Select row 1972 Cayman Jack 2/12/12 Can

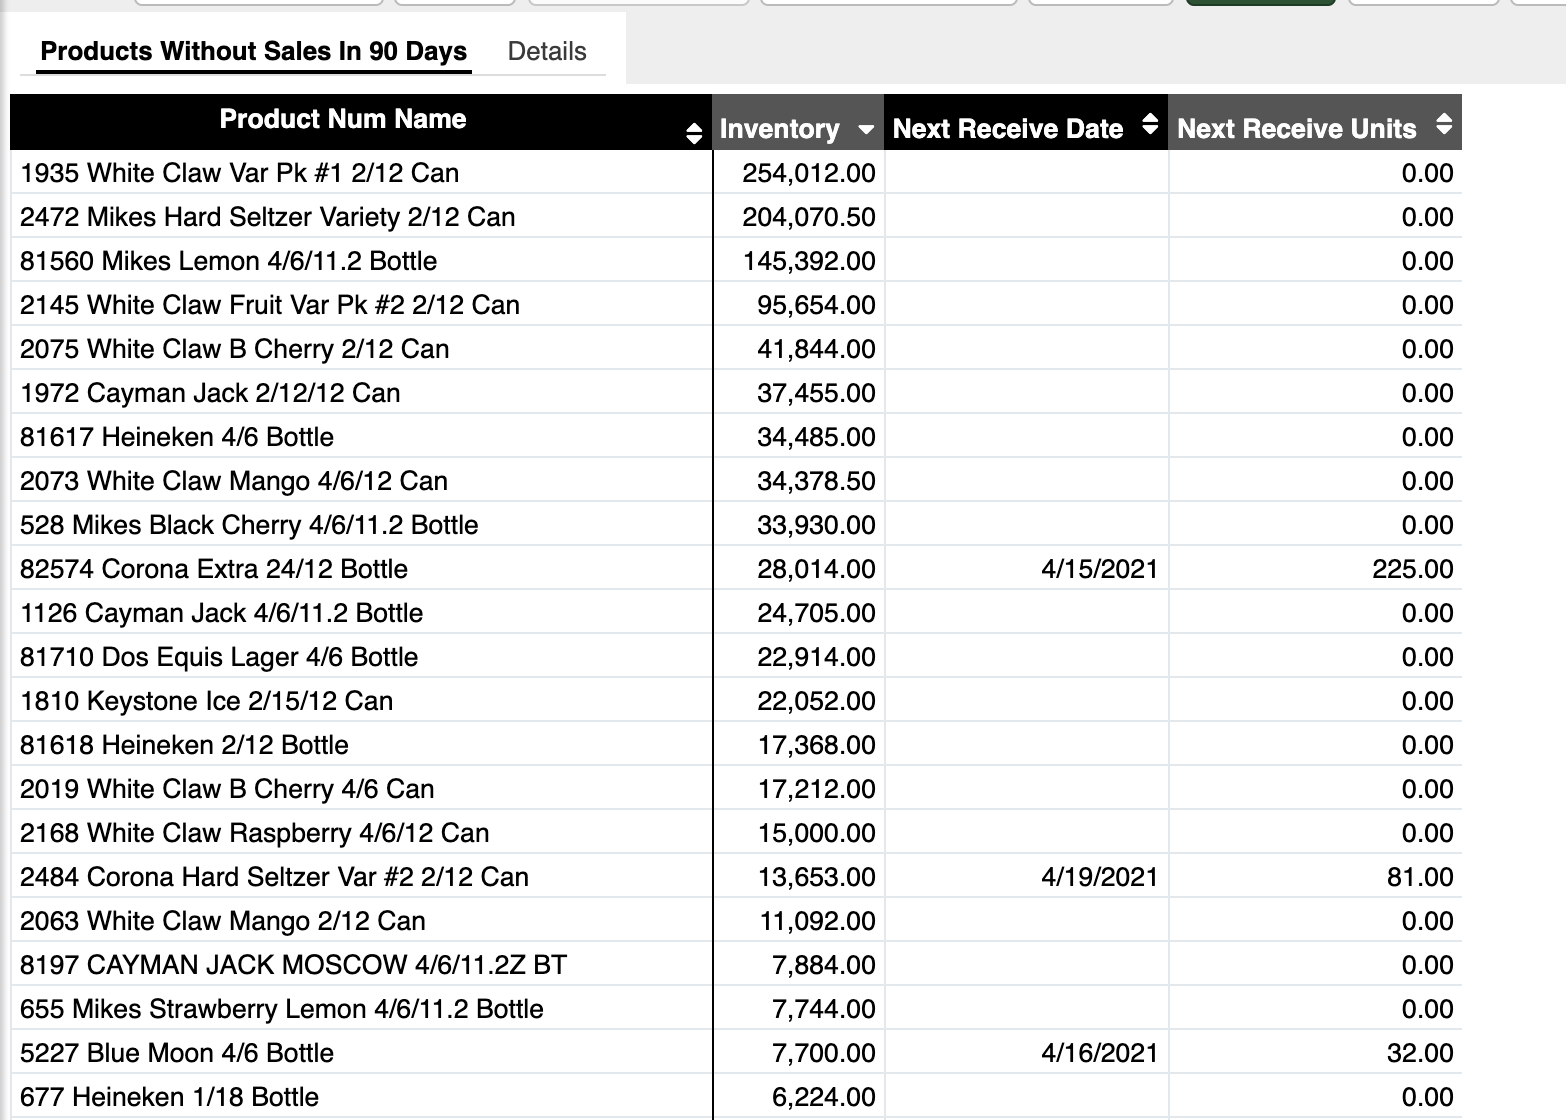click(736, 393)
